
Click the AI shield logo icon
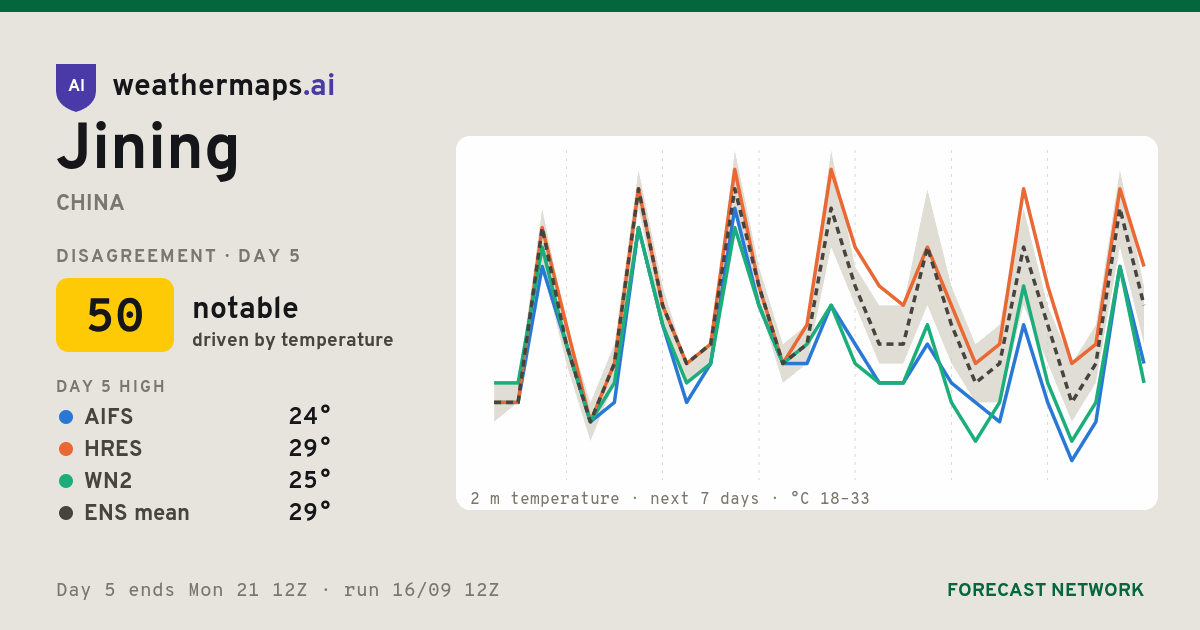tap(76, 87)
